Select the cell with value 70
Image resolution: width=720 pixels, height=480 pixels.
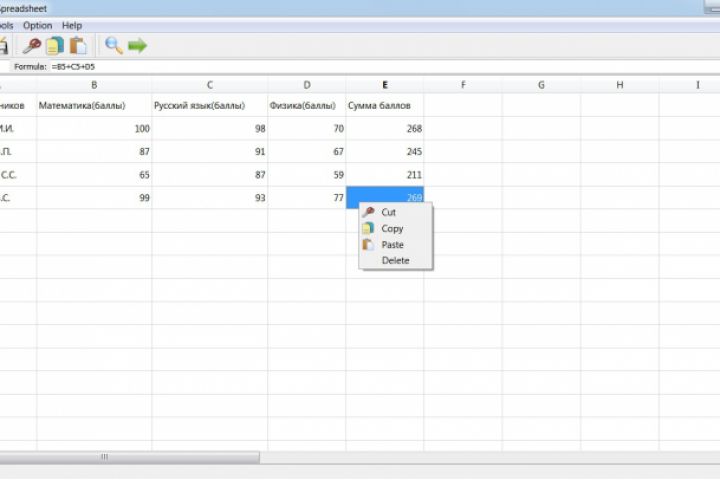(307, 129)
